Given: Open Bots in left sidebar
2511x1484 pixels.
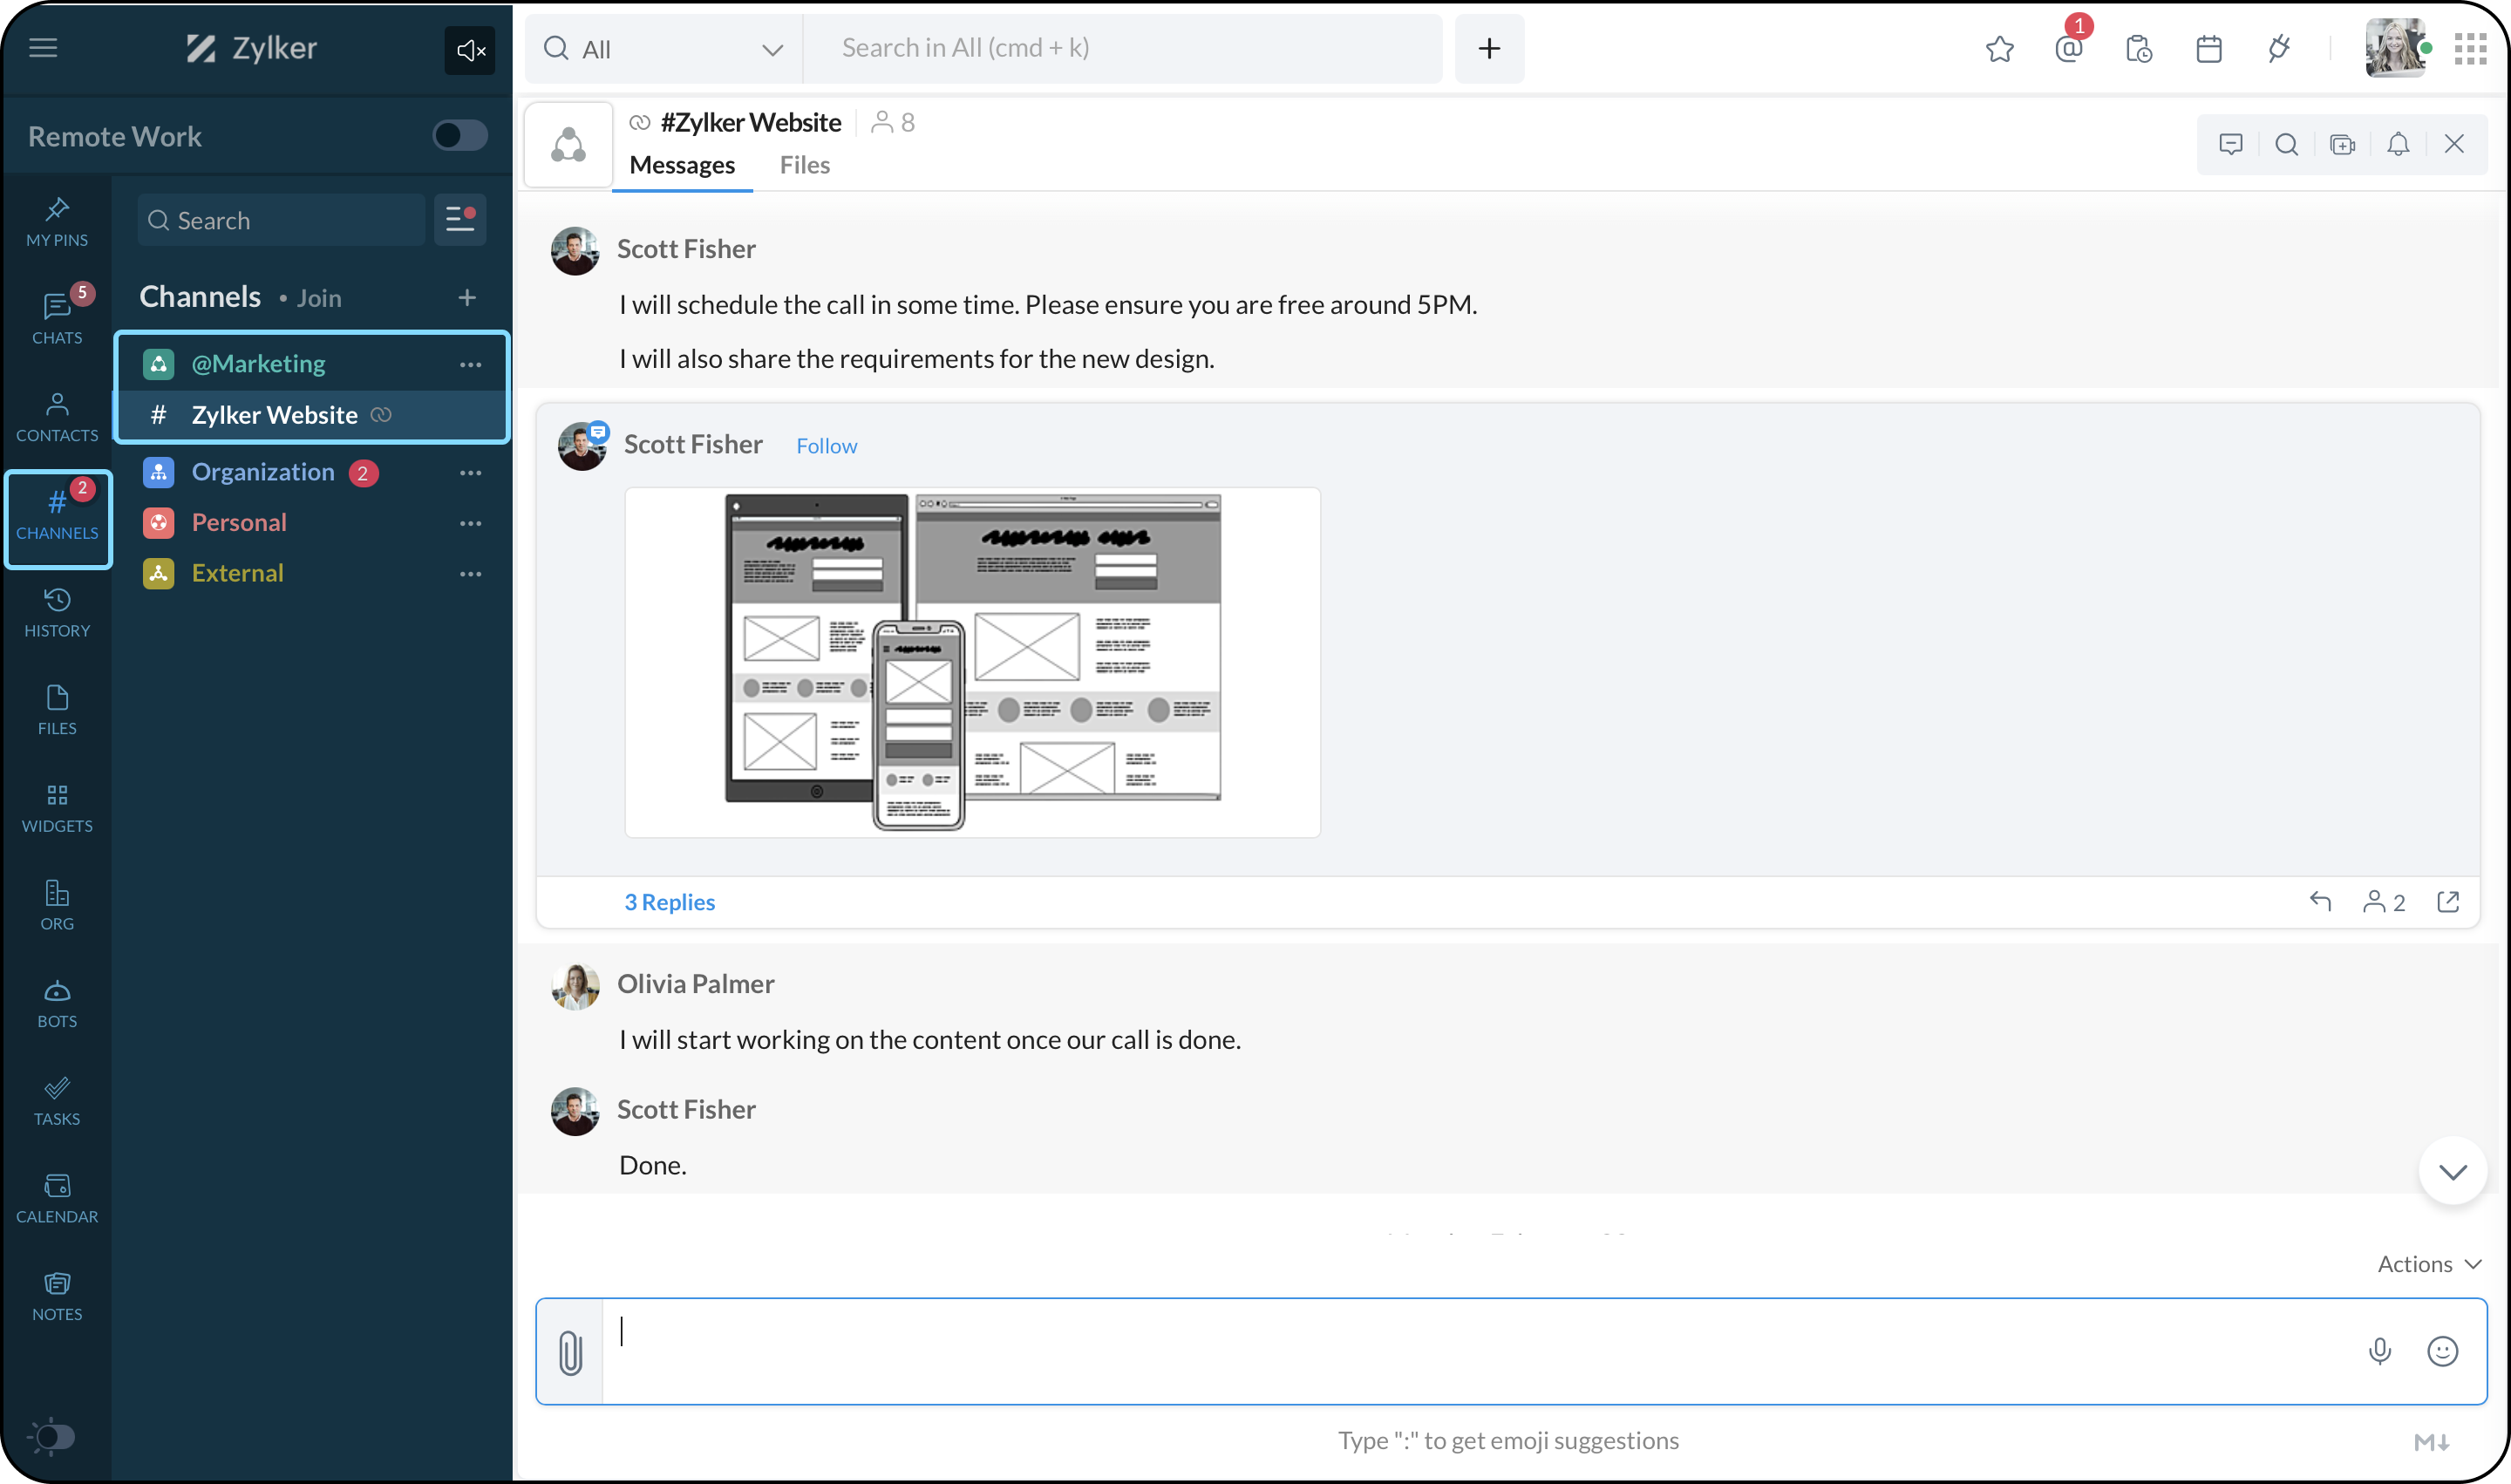Looking at the screenshot, I should click(57, 1003).
